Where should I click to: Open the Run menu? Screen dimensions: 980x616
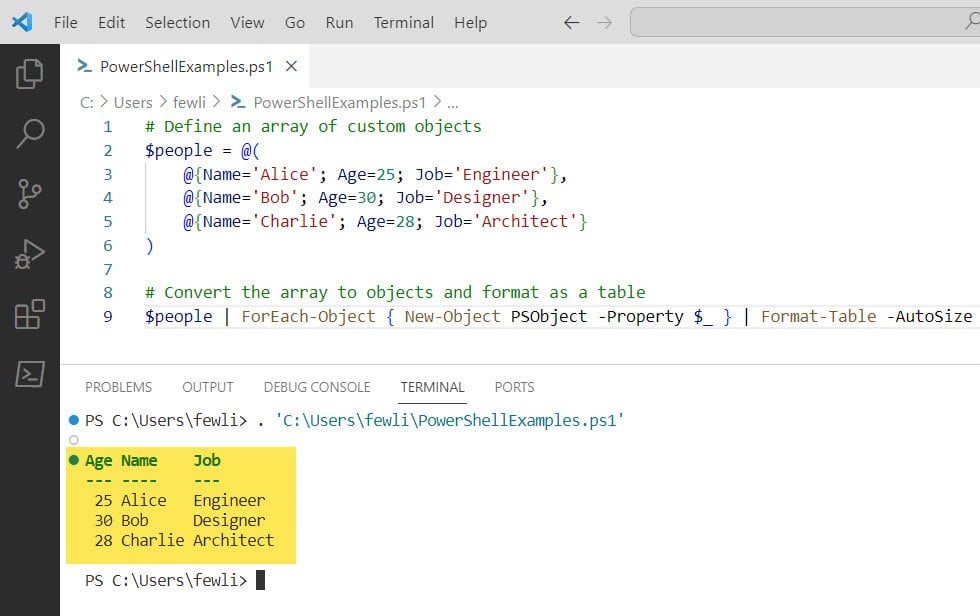coord(339,22)
